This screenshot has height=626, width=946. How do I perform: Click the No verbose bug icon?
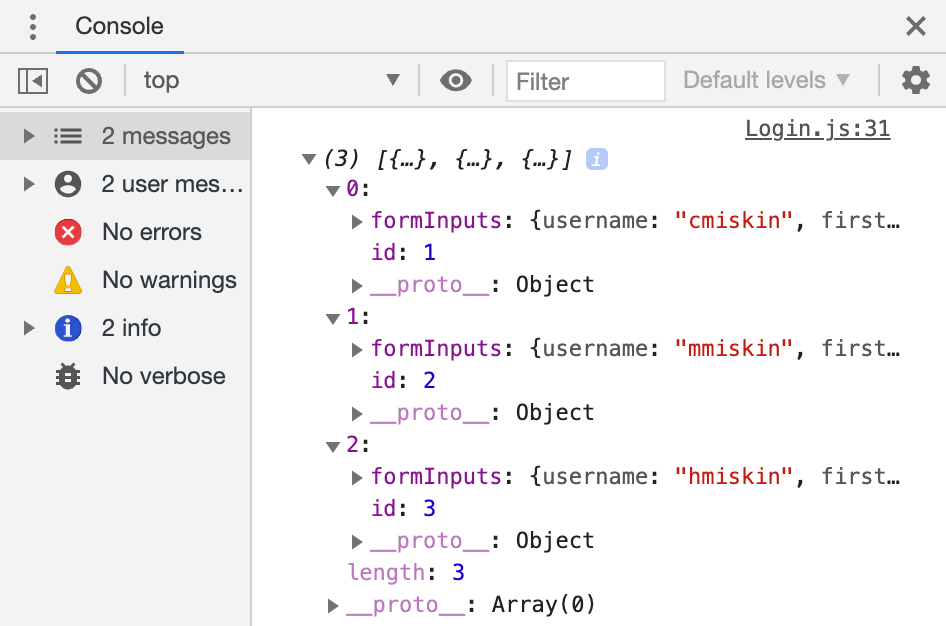click(x=67, y=376)
